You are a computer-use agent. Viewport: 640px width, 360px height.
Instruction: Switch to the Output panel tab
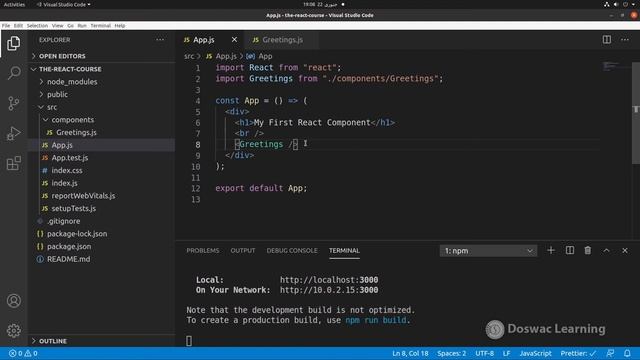243,251
